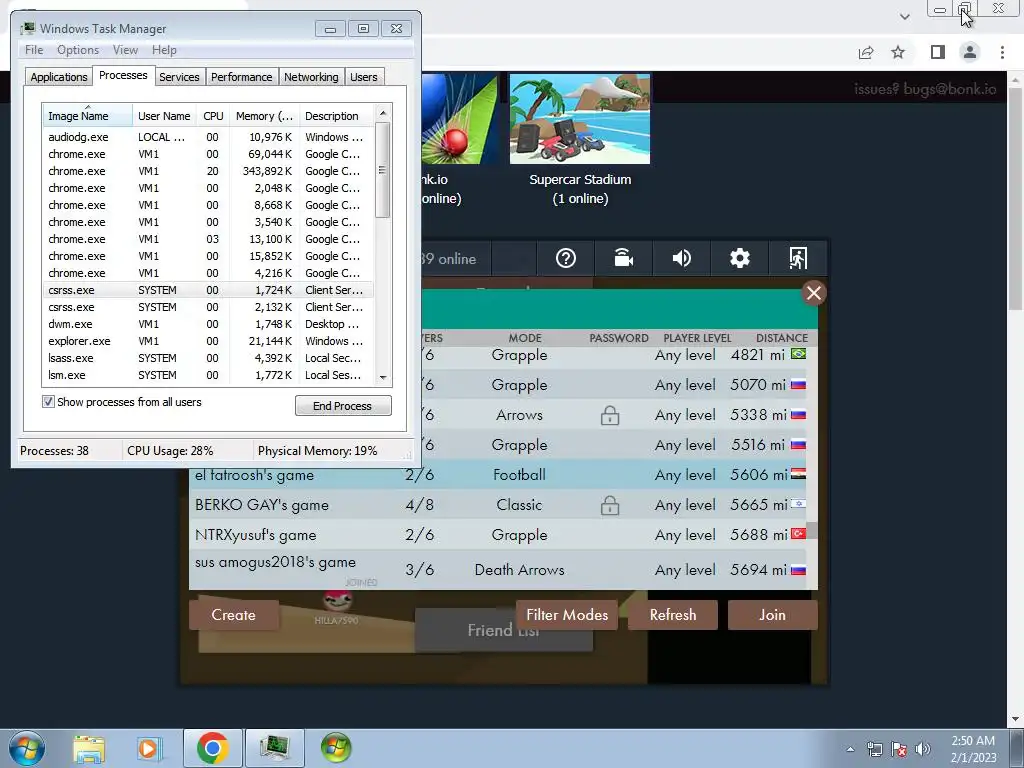
Task: Mute sound with the speaker icon in bonk.io
Action: coord(681,259)
